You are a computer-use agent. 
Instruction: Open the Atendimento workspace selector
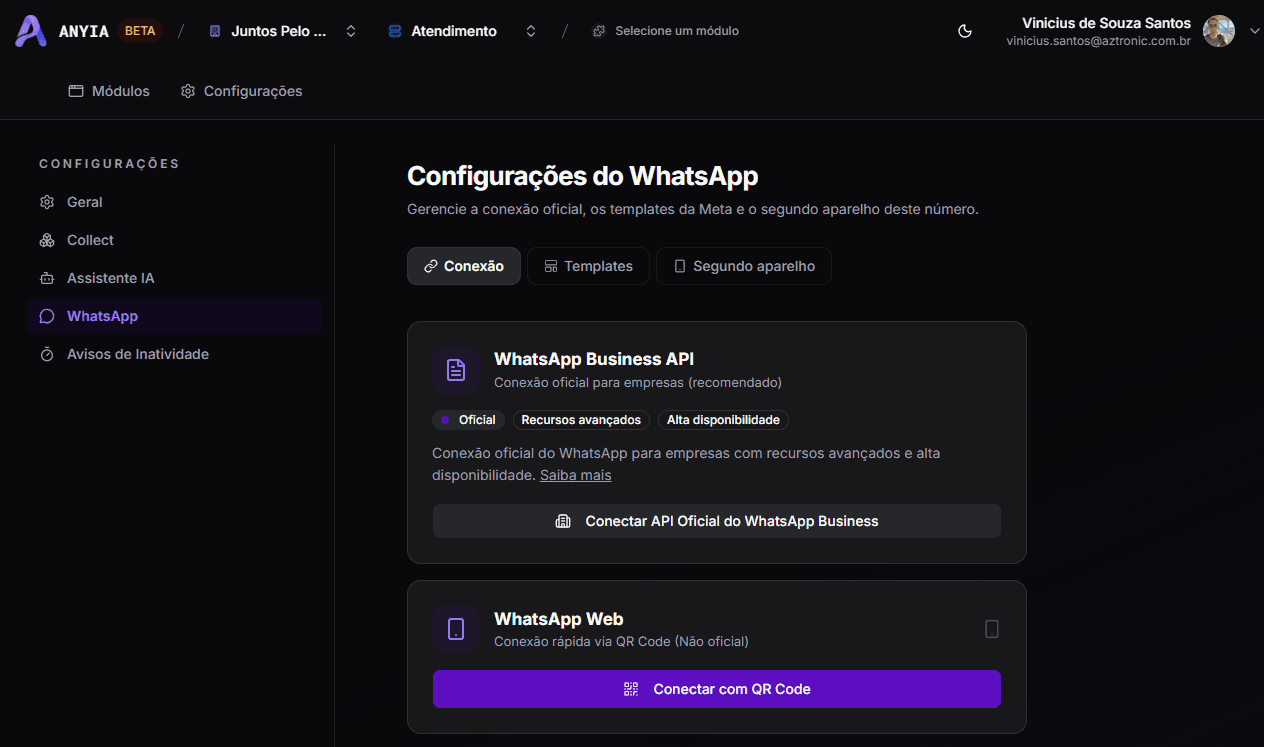(x=462, y=31)
